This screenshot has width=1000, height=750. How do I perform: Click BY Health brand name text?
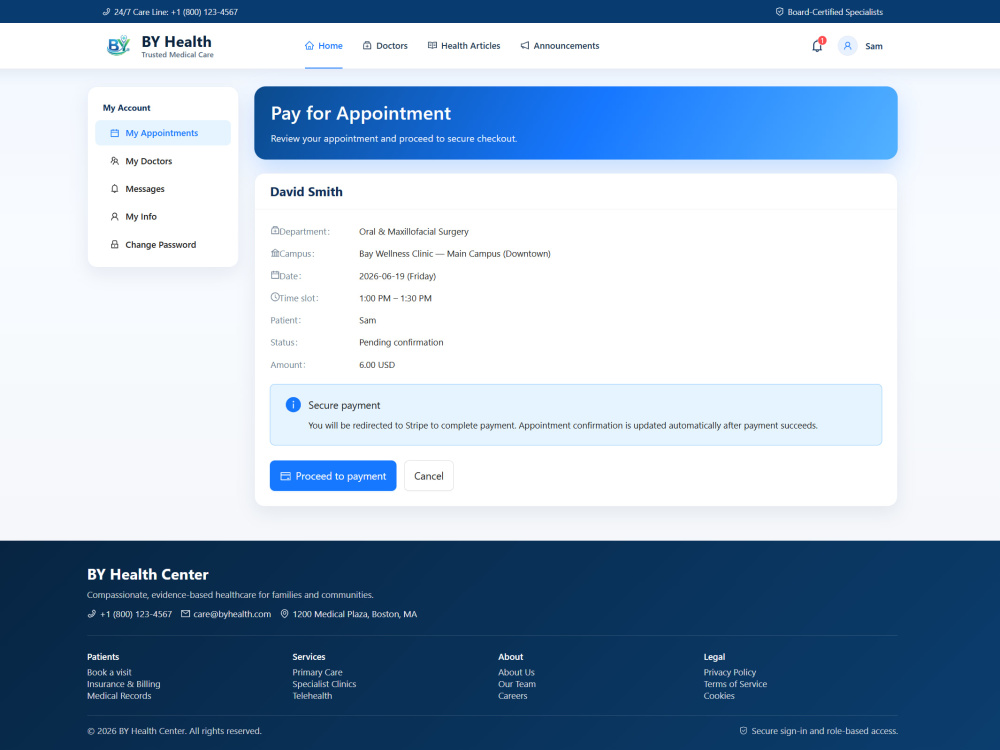click(x=177, y=41)
